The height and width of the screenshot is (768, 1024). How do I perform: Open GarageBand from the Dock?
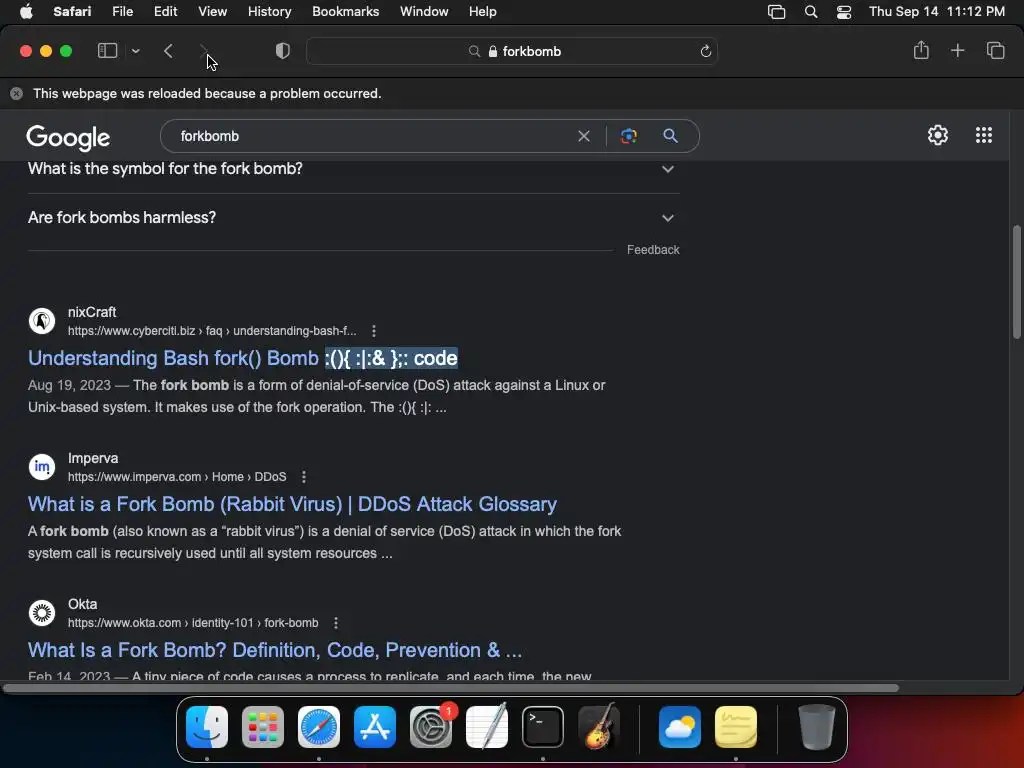click(x=599, y=727)
